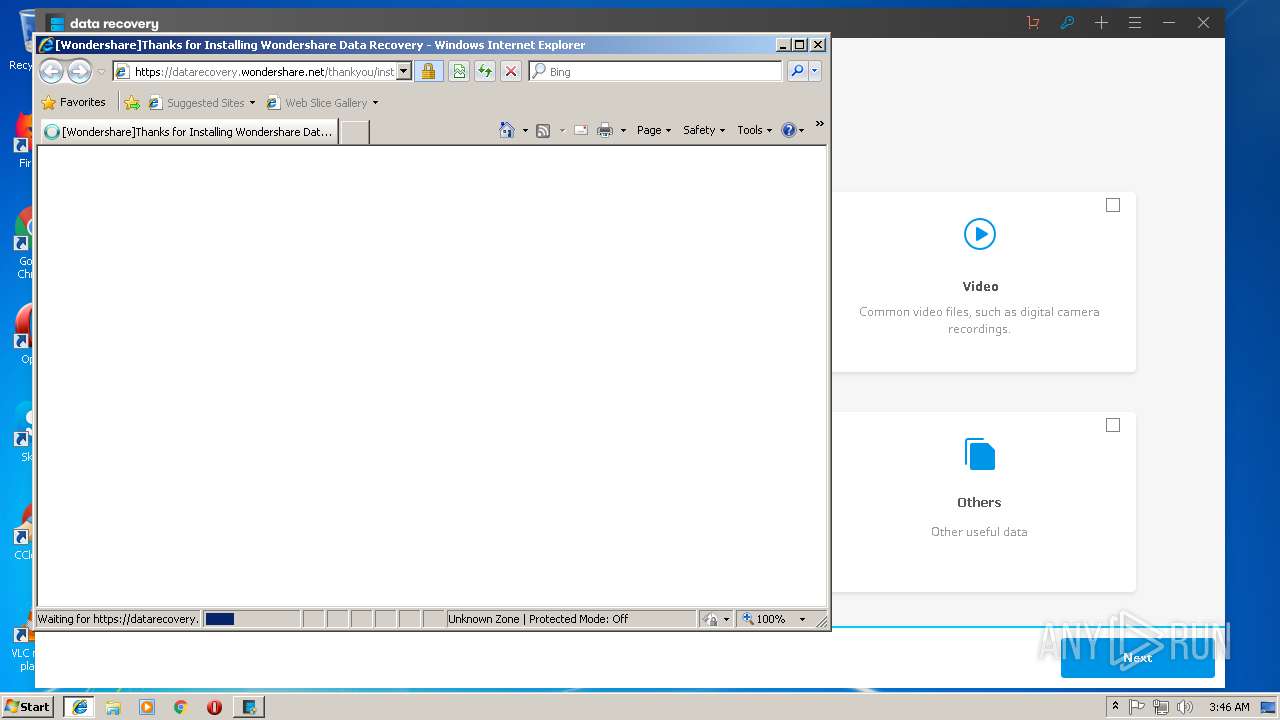Click the Add to Favorites Bar icon
This screenshot has height=720, width=1280.
pos(132,102)
